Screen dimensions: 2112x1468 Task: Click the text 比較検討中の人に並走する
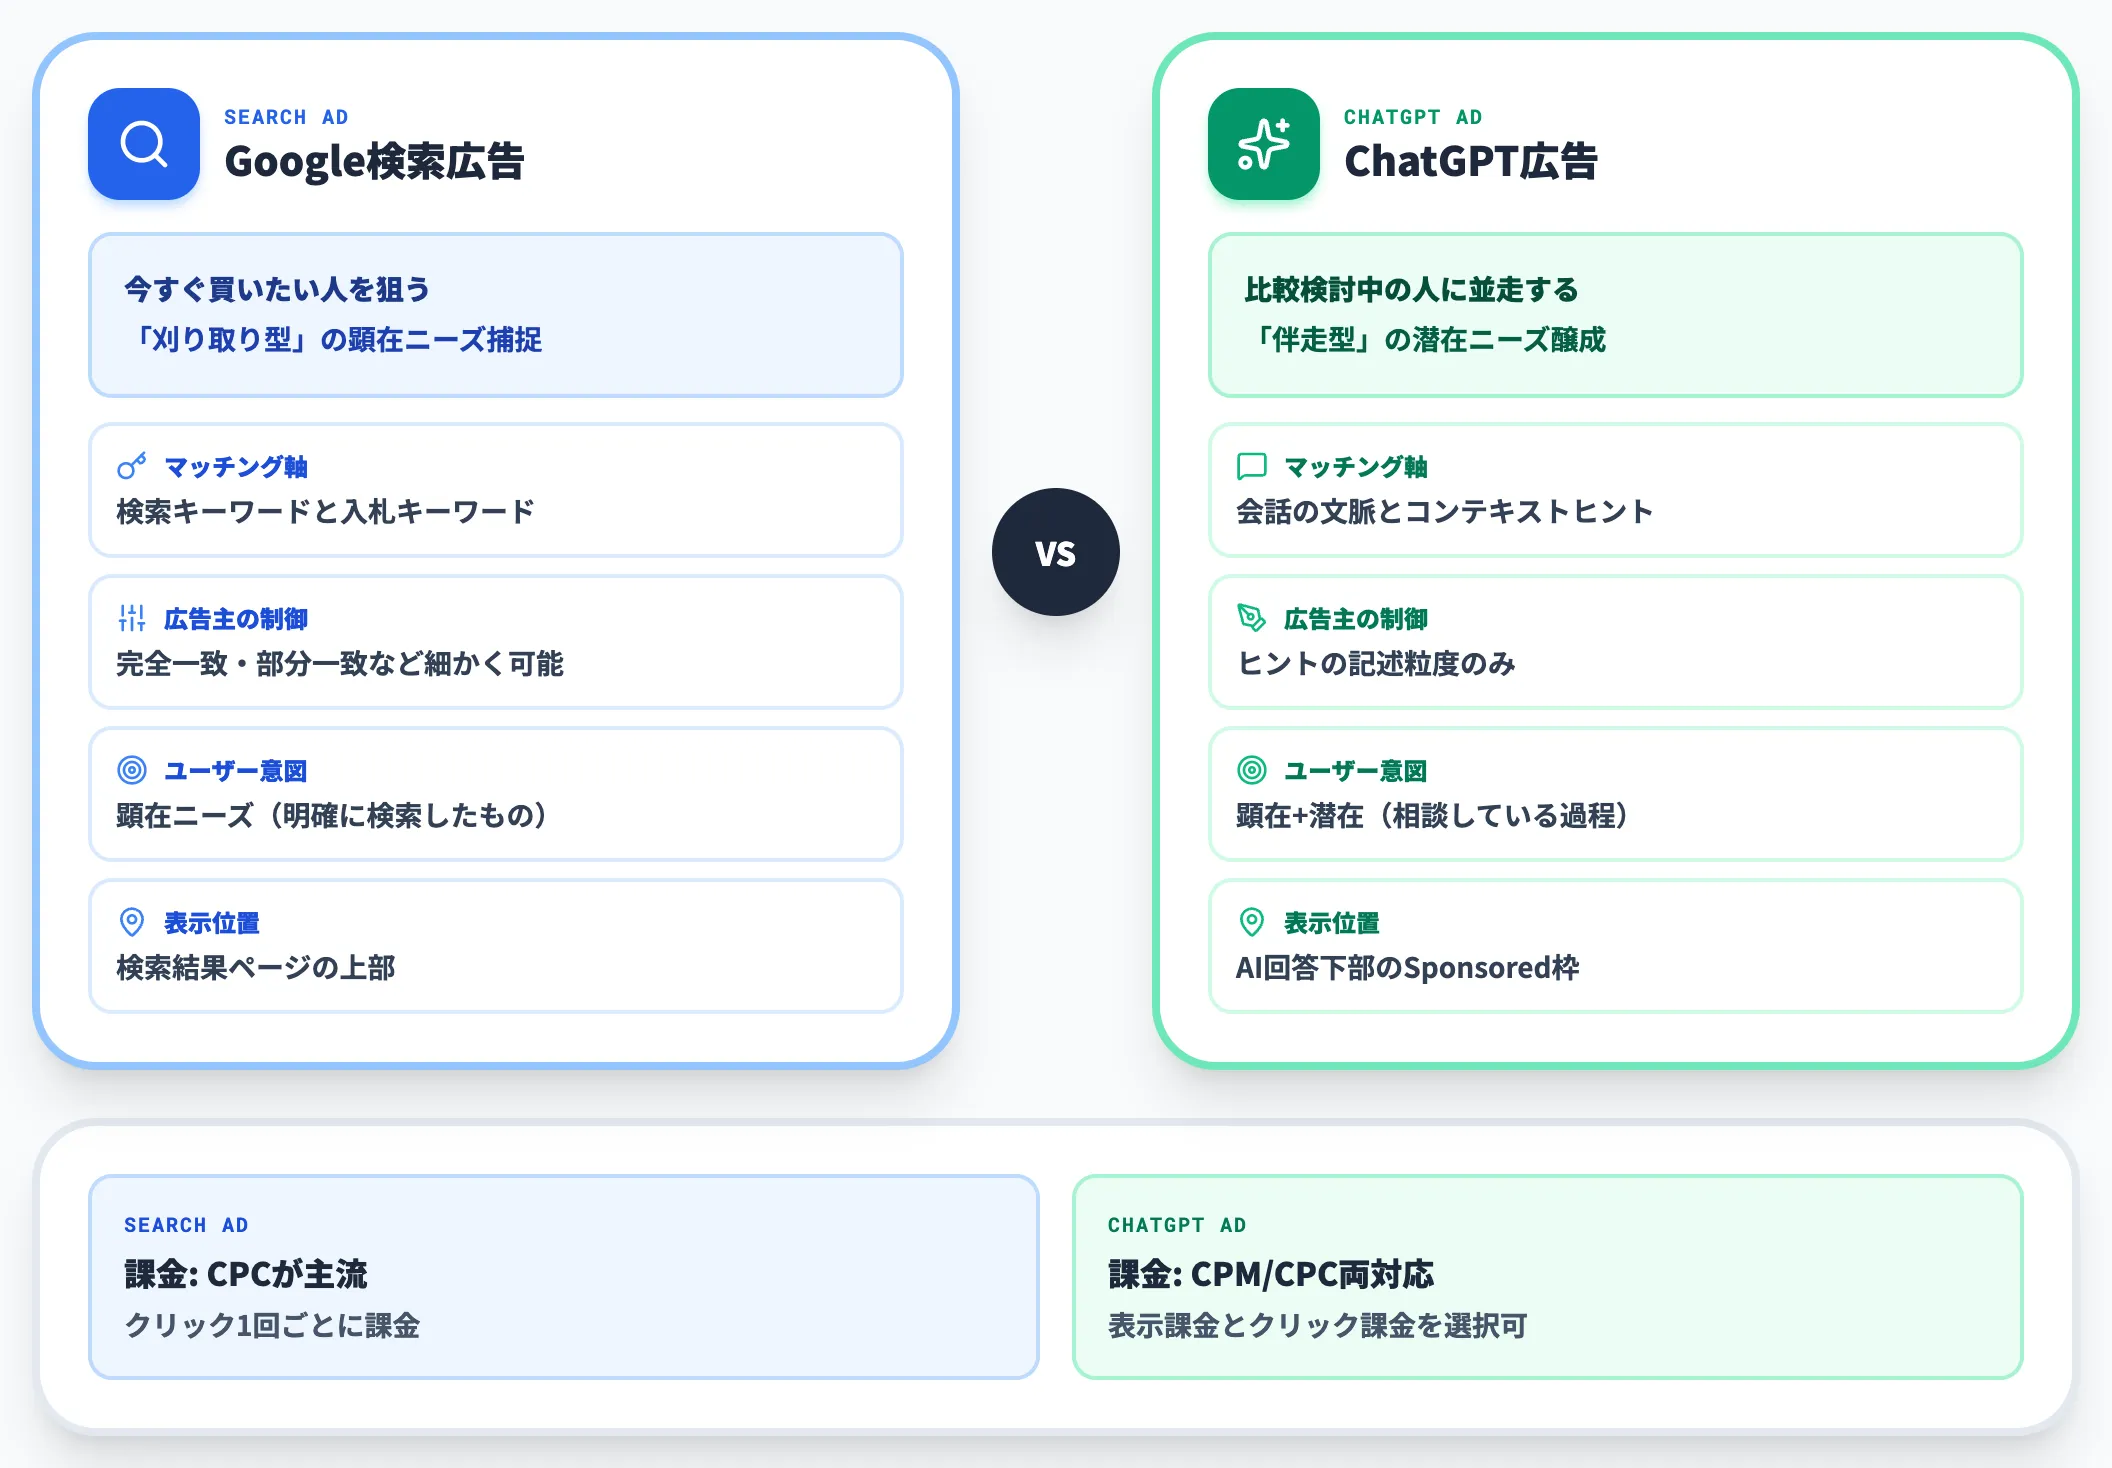click(x=1411, y=290)
